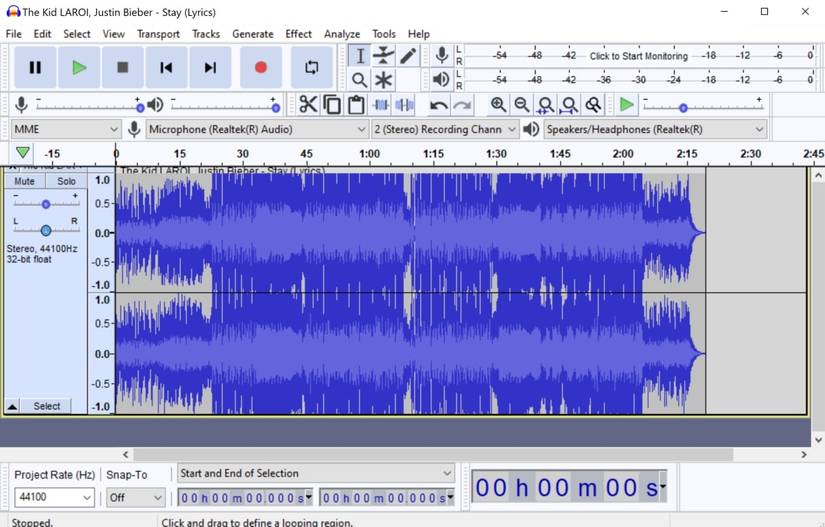Select the Draw (pencil) tool
This screenshot has width=825, height=527.
[x=408, y=56]
